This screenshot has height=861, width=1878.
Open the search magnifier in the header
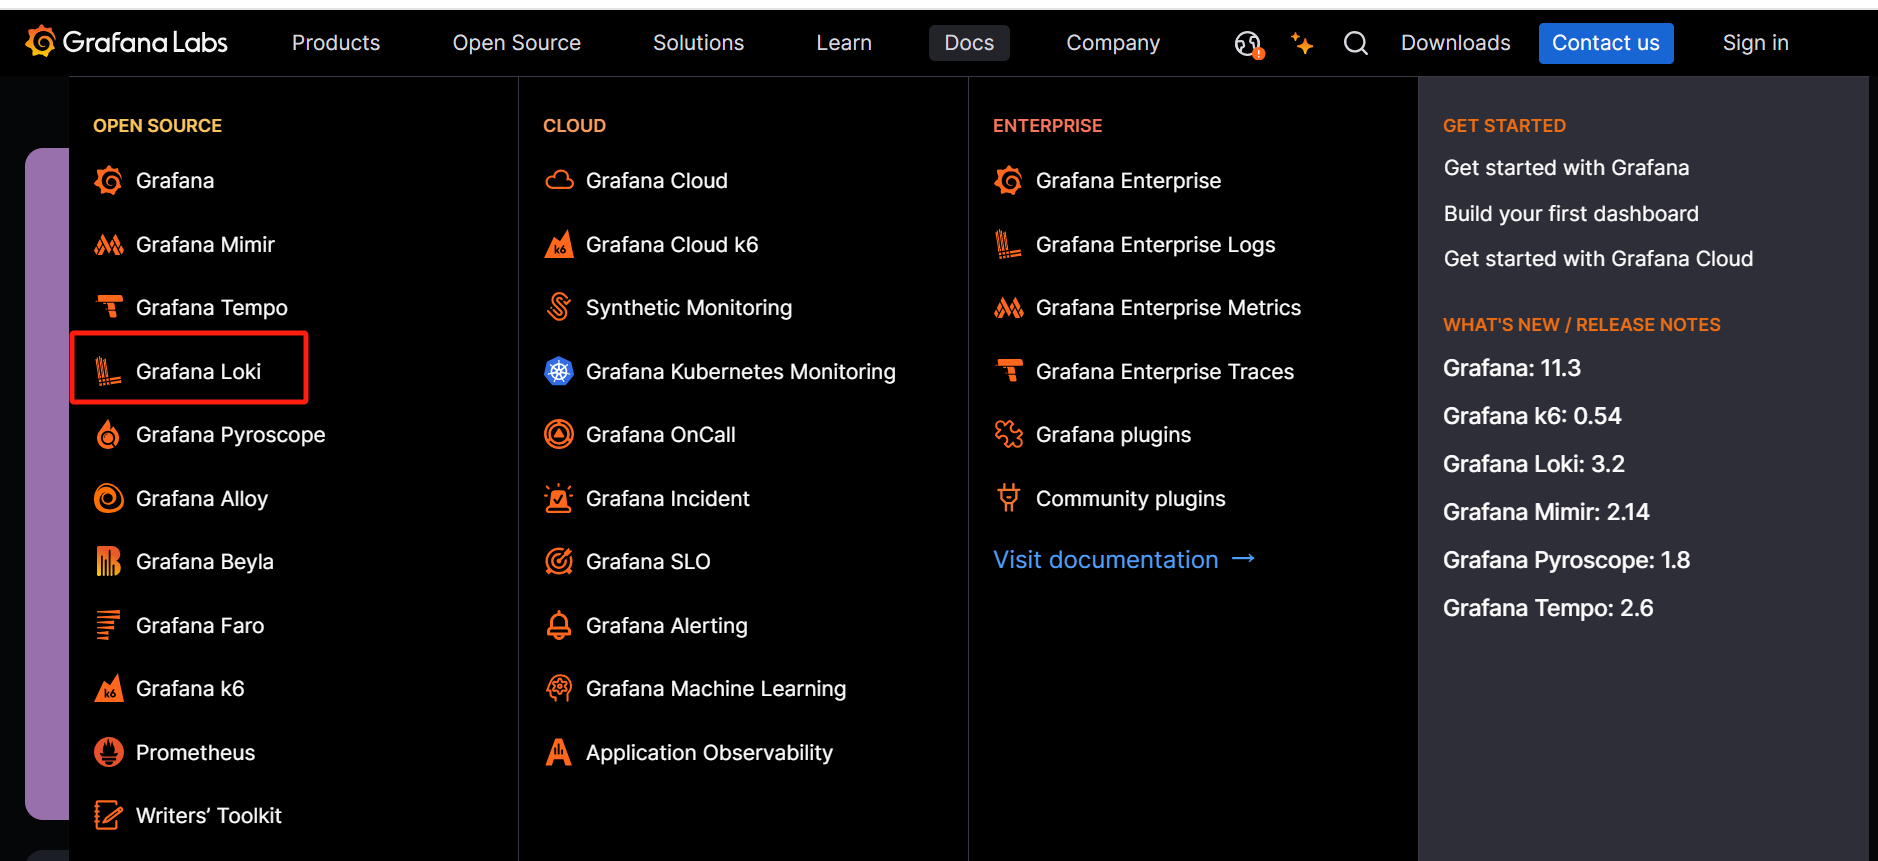pos(1355,43)
